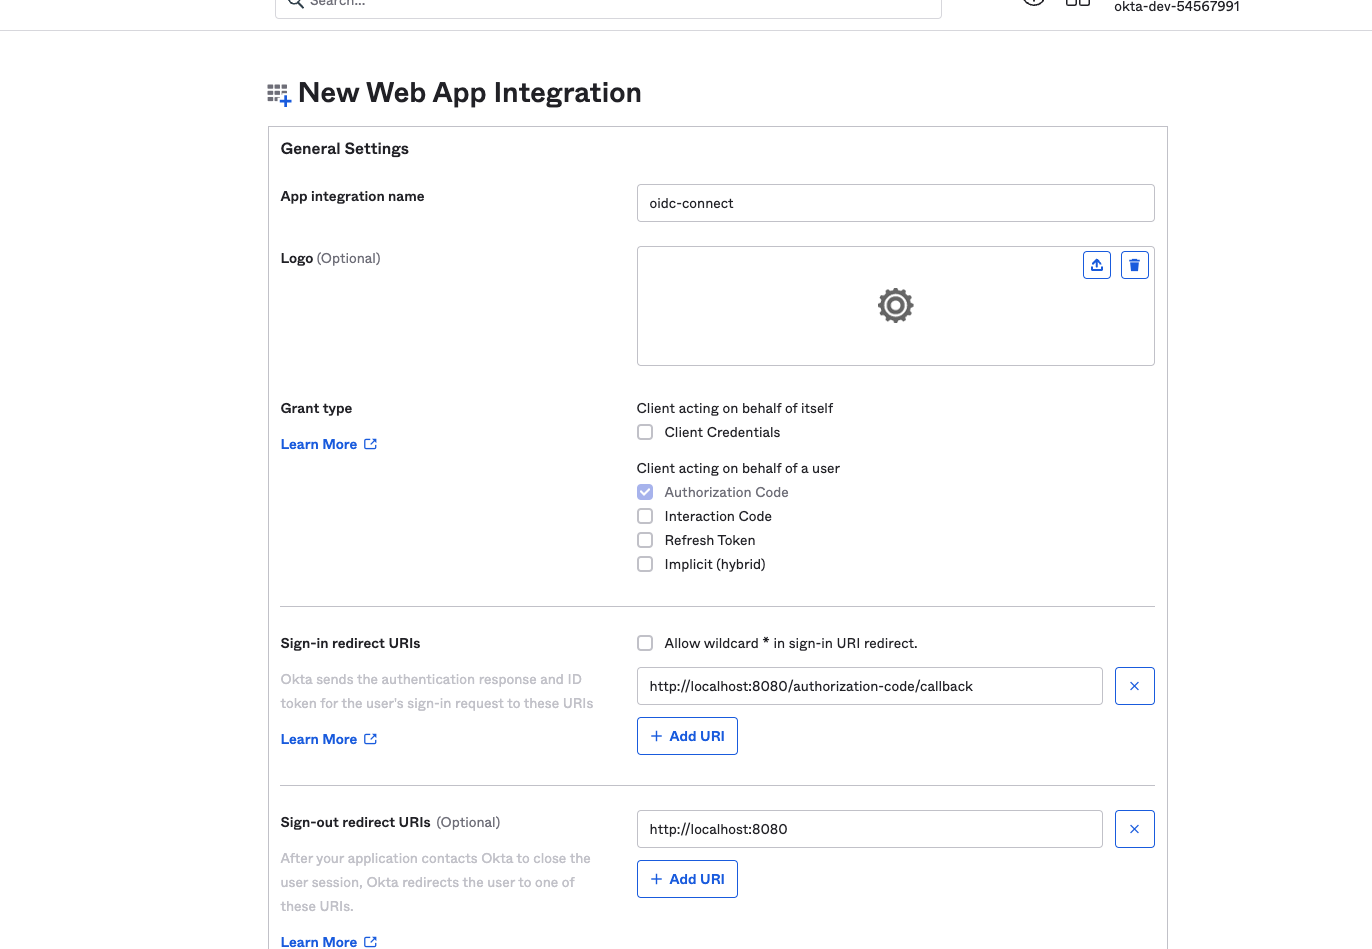The height and width of the screenshot is (949, 1372).
Task: Click the external link icon beside Sign-in redirect Learn More
Action: click(x=371, y=738)
